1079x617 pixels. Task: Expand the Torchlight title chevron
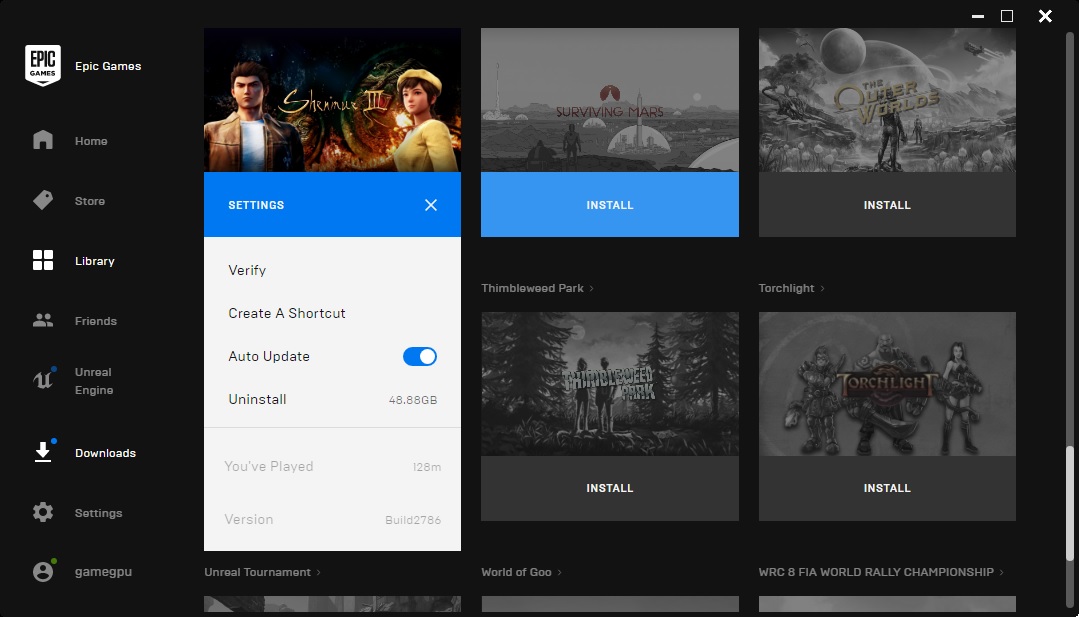(822, 288)
